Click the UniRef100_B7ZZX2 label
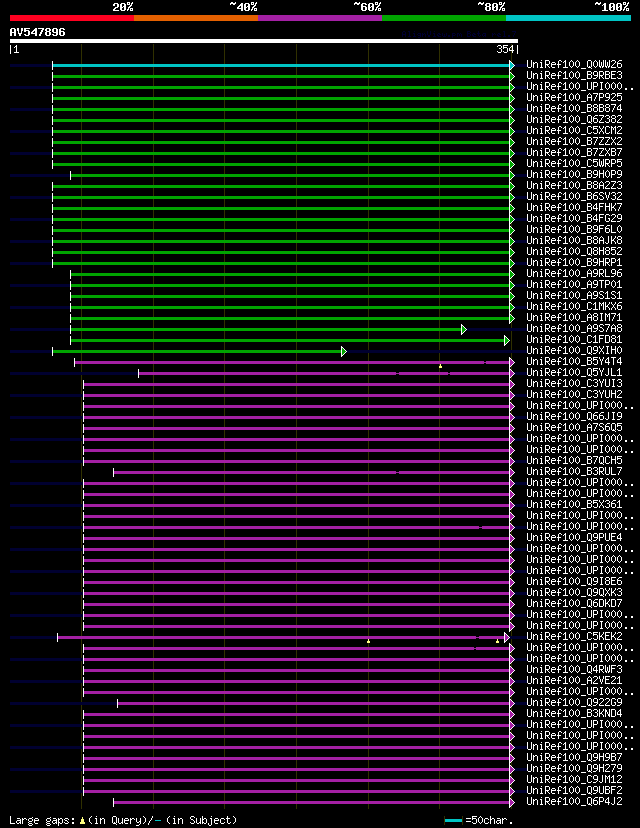640x828 pixels. (575, 142)
